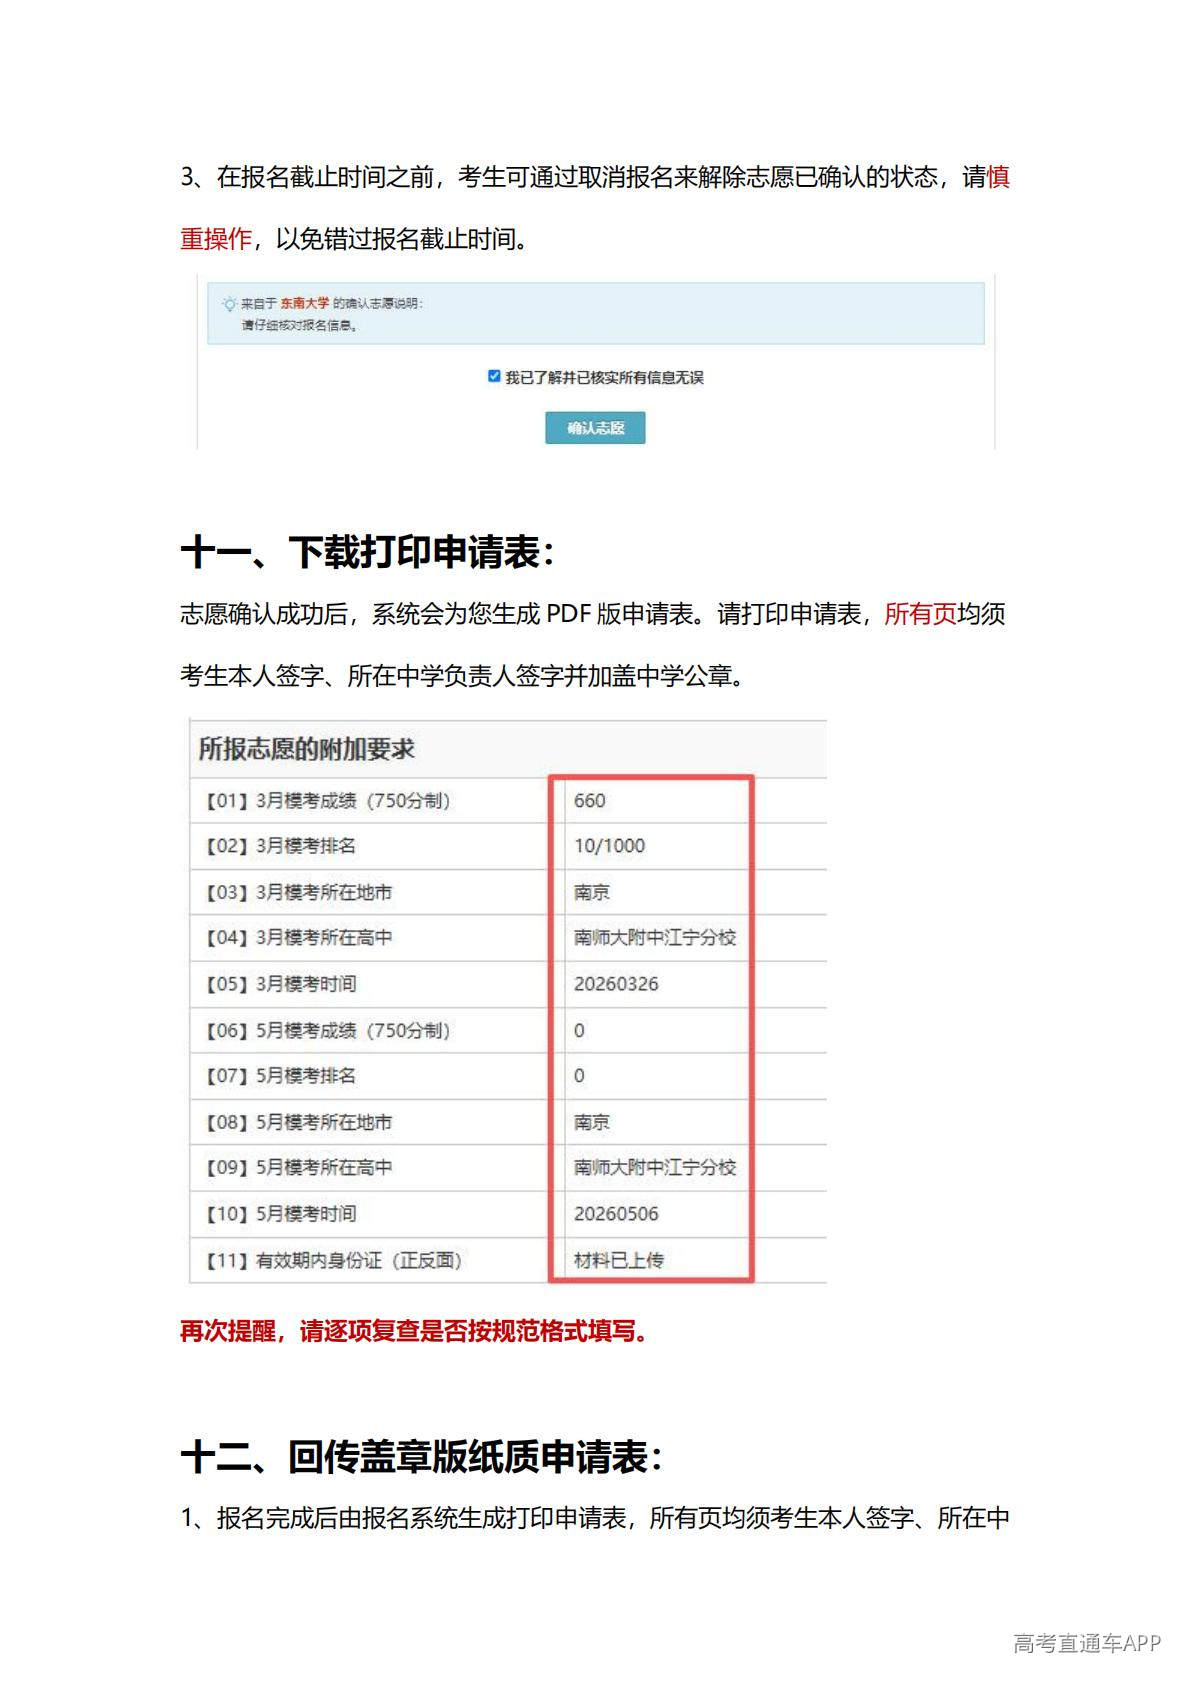
Task: Click the red 东南大学 text in notice
Action: coord(304,303)
